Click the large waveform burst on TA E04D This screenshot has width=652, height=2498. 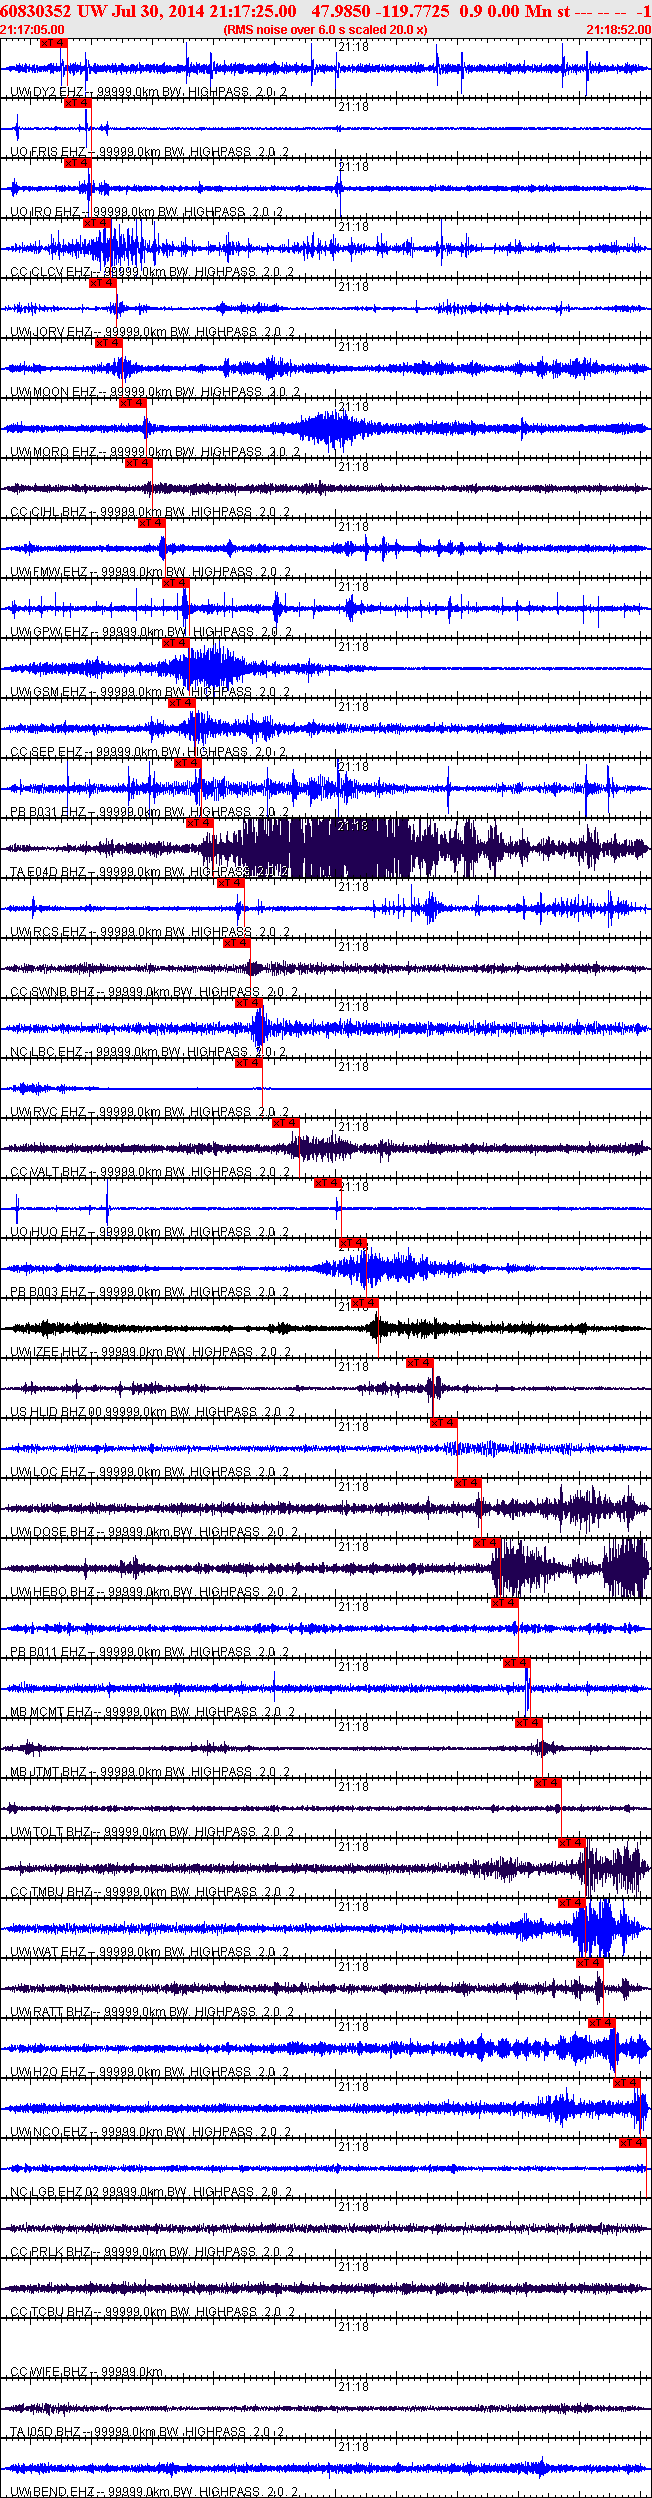coord(310,848)
